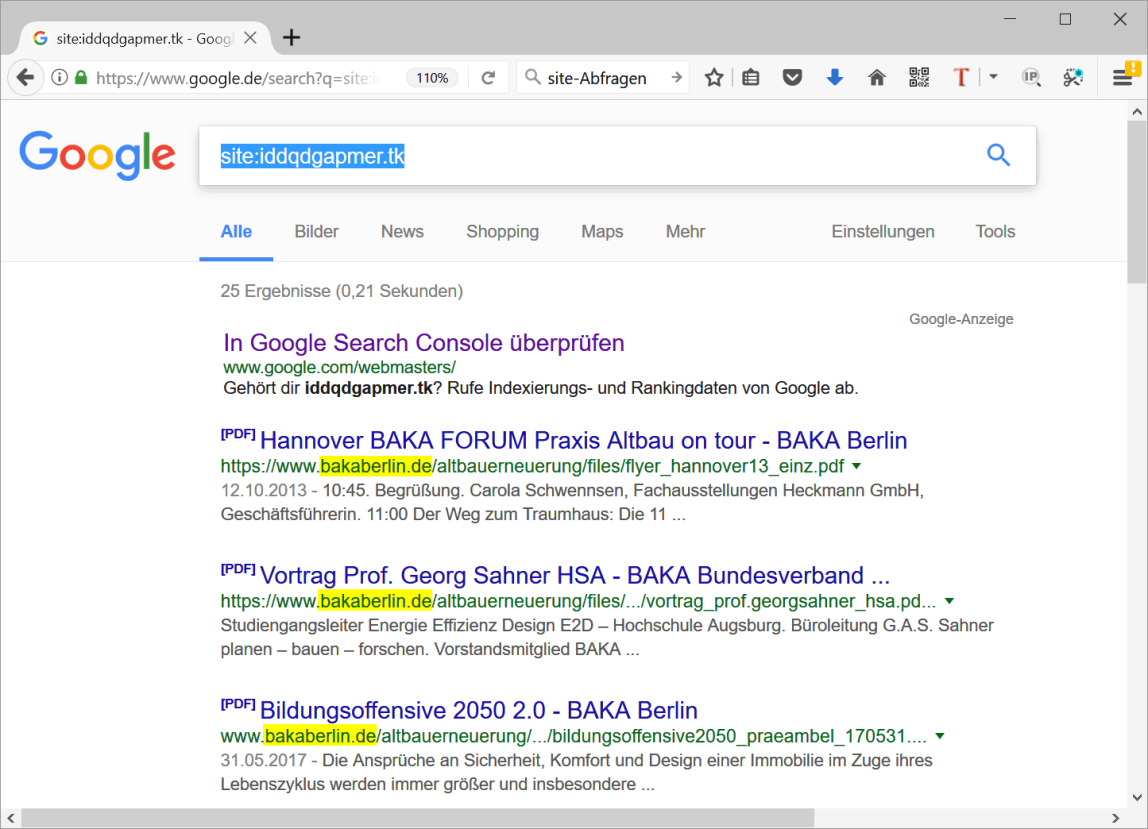Select the site:iddqdgapmer.tk browser tab
Screen dimensions: 1148x829
(x=144, y=38)
